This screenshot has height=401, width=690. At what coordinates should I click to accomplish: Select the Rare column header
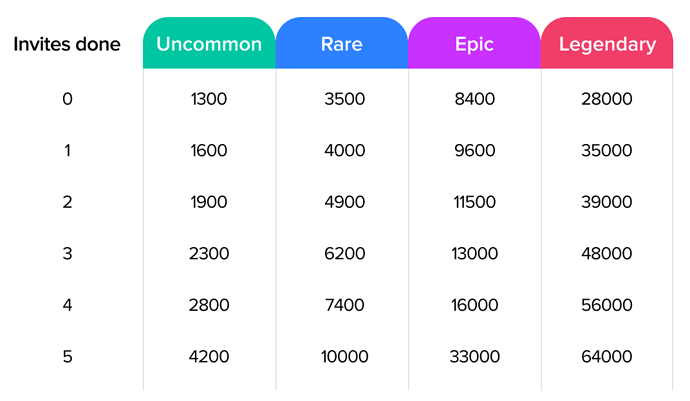(342, 43)
